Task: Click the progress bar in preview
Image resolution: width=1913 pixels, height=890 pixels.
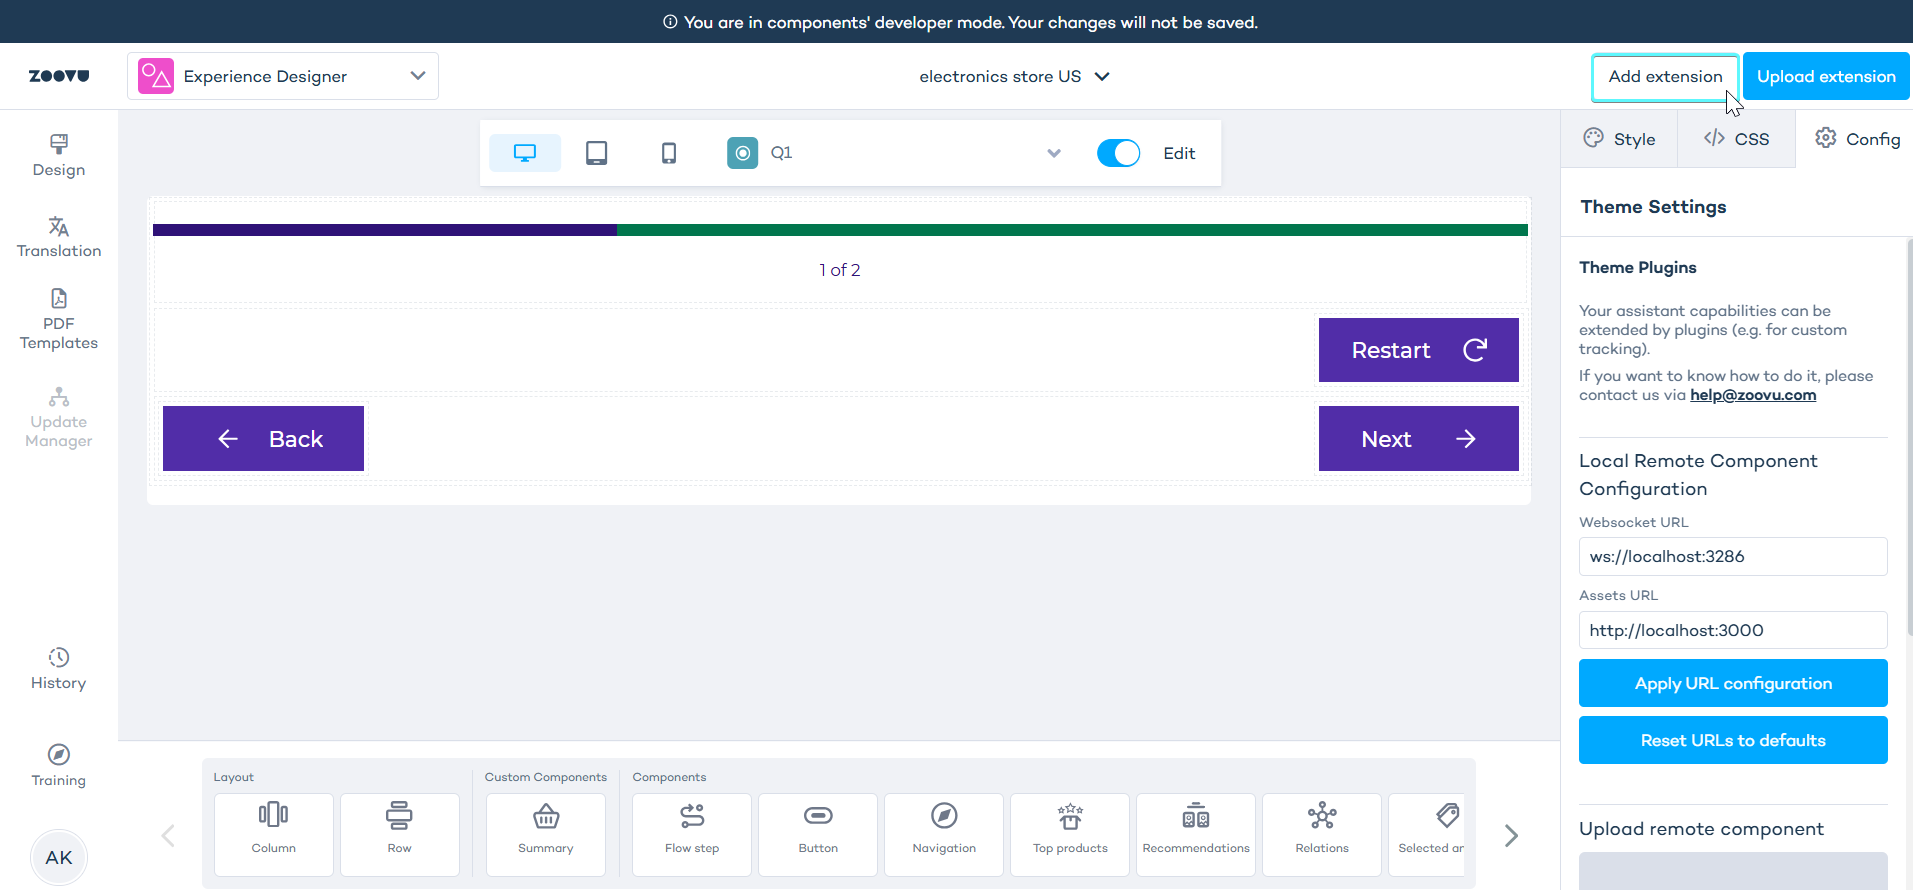Action: coord(840,230)
